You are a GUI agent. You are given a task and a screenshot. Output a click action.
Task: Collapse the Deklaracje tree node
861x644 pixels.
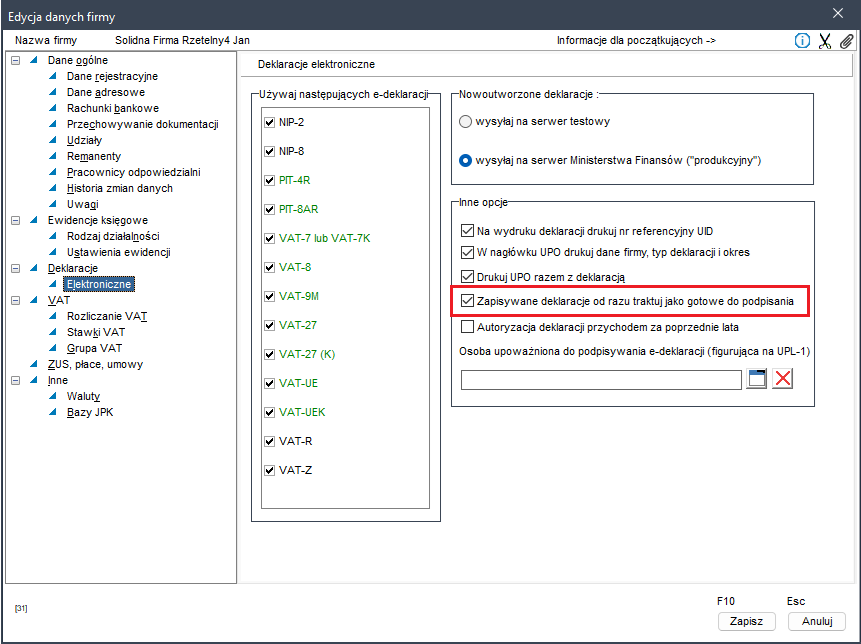pyautogui.click(x=15, y=268)
